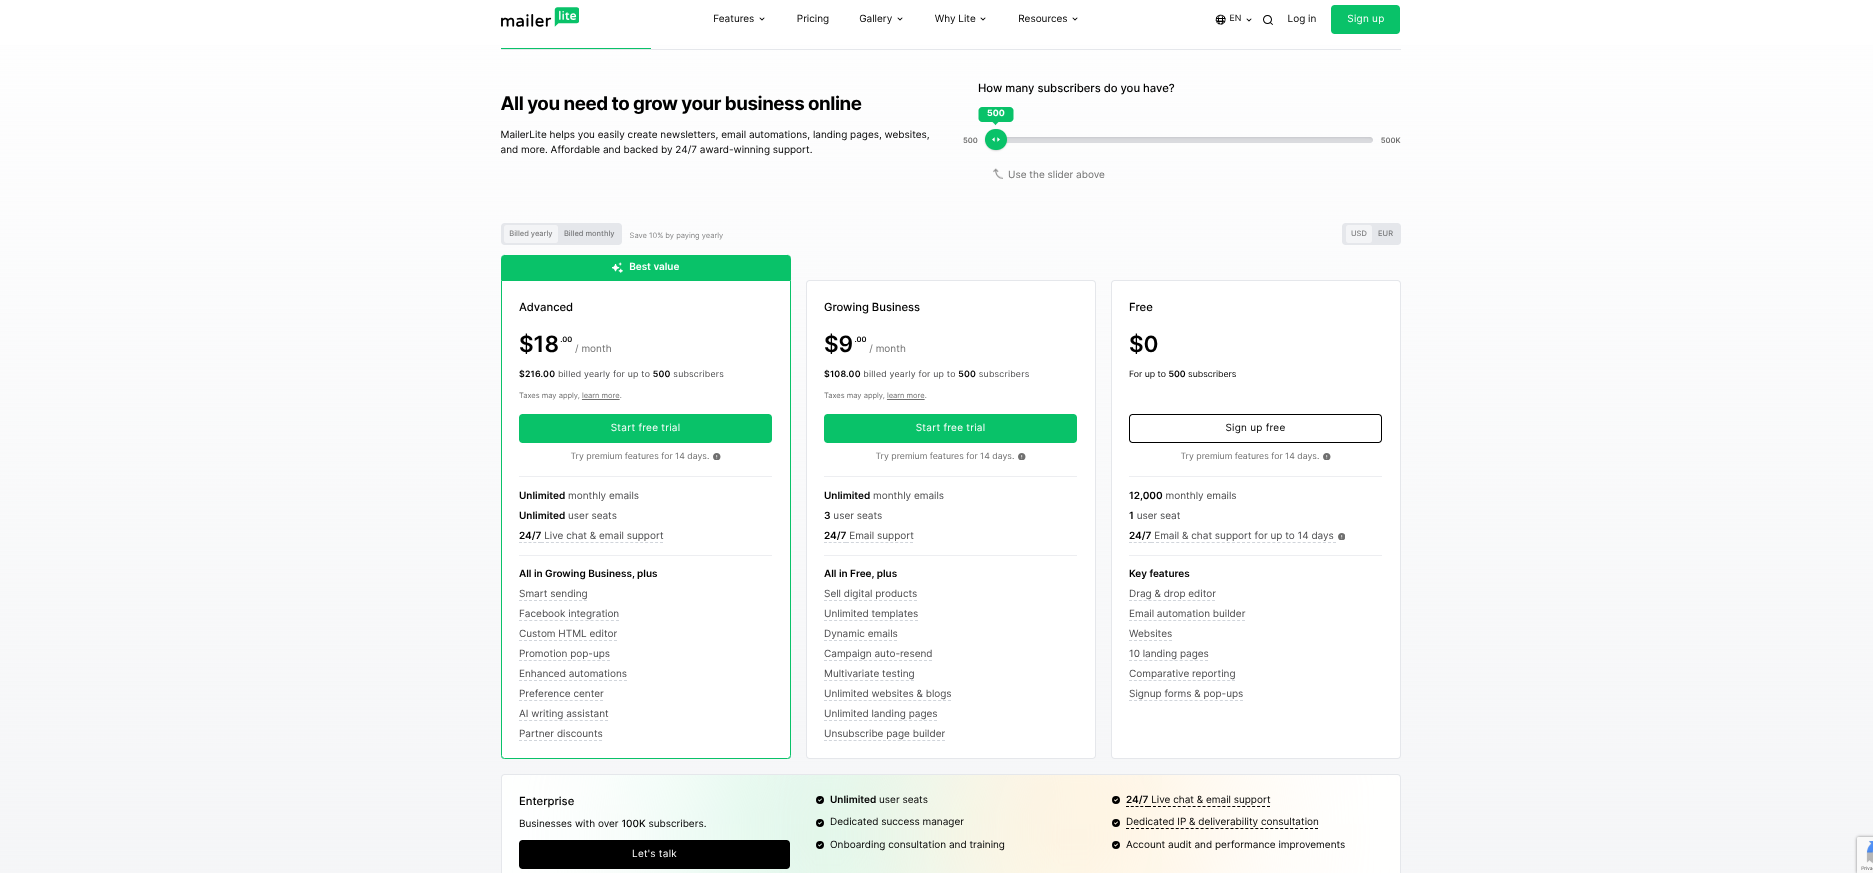Open the Smart sending feature link
Image resolution: width=1873 pixels, height=873 pixels.
coord(553,594)
